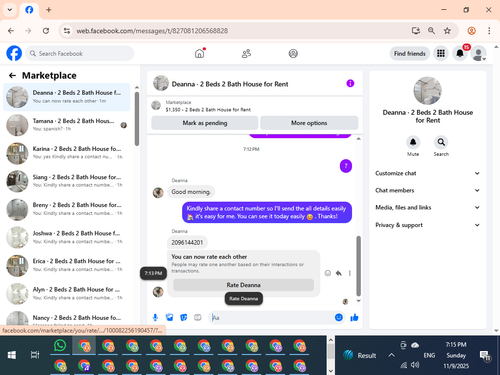The width and height of the screenshot is (500, 375).
Task: Open the Chrome three-dot menu
Action: pyautogui.click(x=489, y=31)
